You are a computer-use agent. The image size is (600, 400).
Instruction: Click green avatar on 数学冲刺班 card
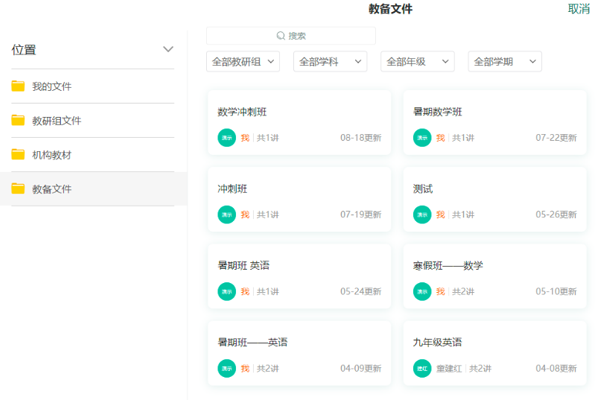pyautogui.click(x=226, y=137)
